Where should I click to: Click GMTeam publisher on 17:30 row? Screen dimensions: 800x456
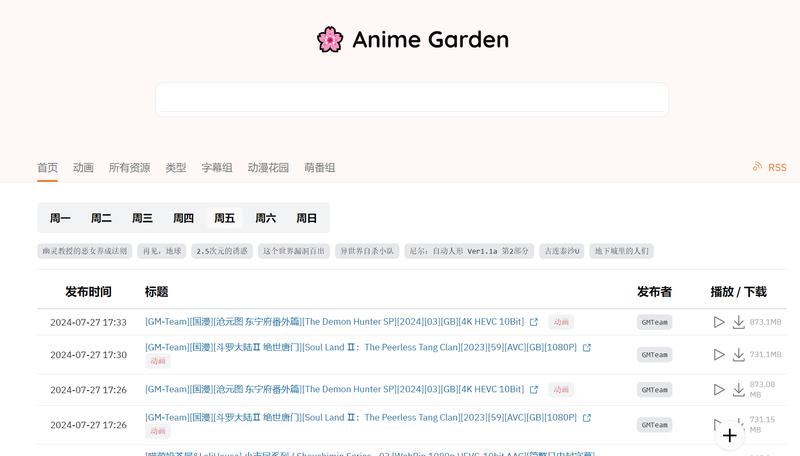pos(655,354)
